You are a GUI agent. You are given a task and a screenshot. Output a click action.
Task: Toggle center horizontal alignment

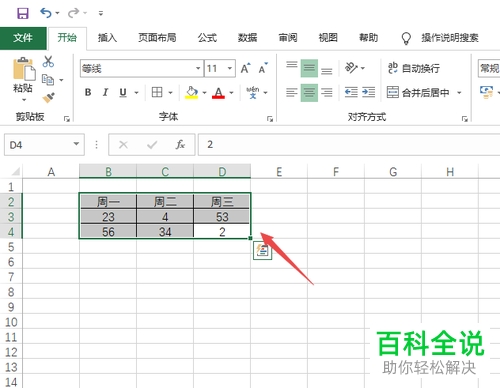coord(309,92)
